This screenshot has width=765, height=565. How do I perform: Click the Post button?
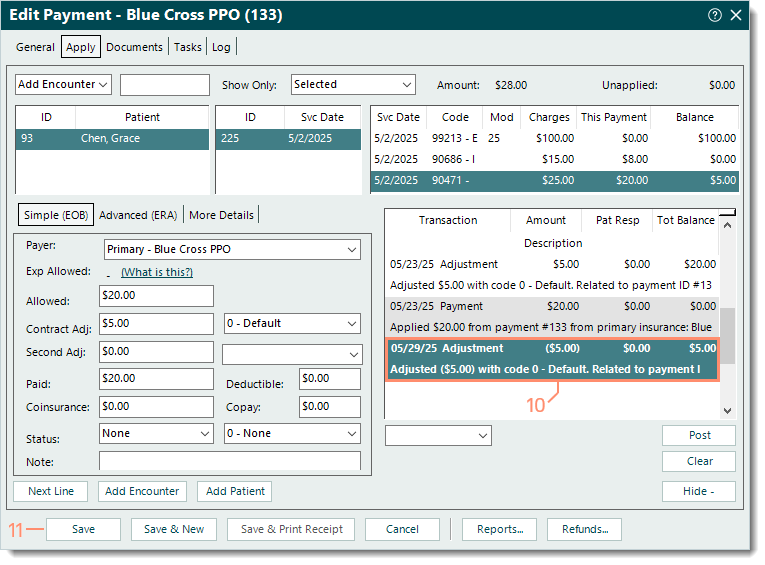[x=699, y=435]
